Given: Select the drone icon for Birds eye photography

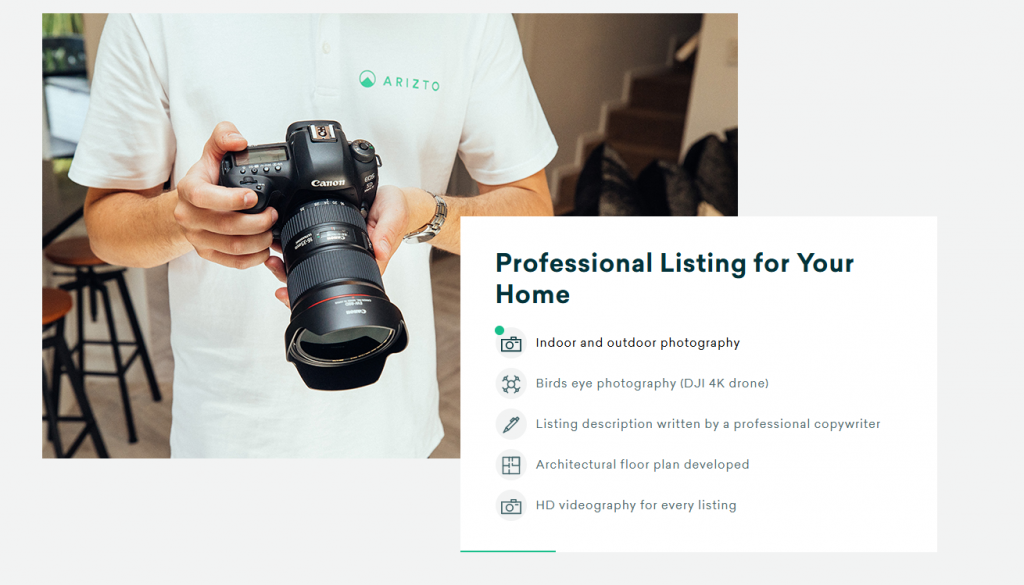Looking at the screenshot, I should (x=511, y=384).
